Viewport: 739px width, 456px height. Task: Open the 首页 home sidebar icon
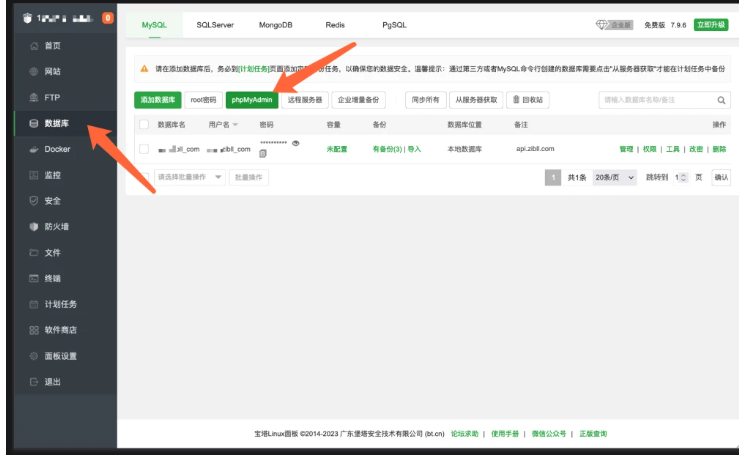(34, 46)
